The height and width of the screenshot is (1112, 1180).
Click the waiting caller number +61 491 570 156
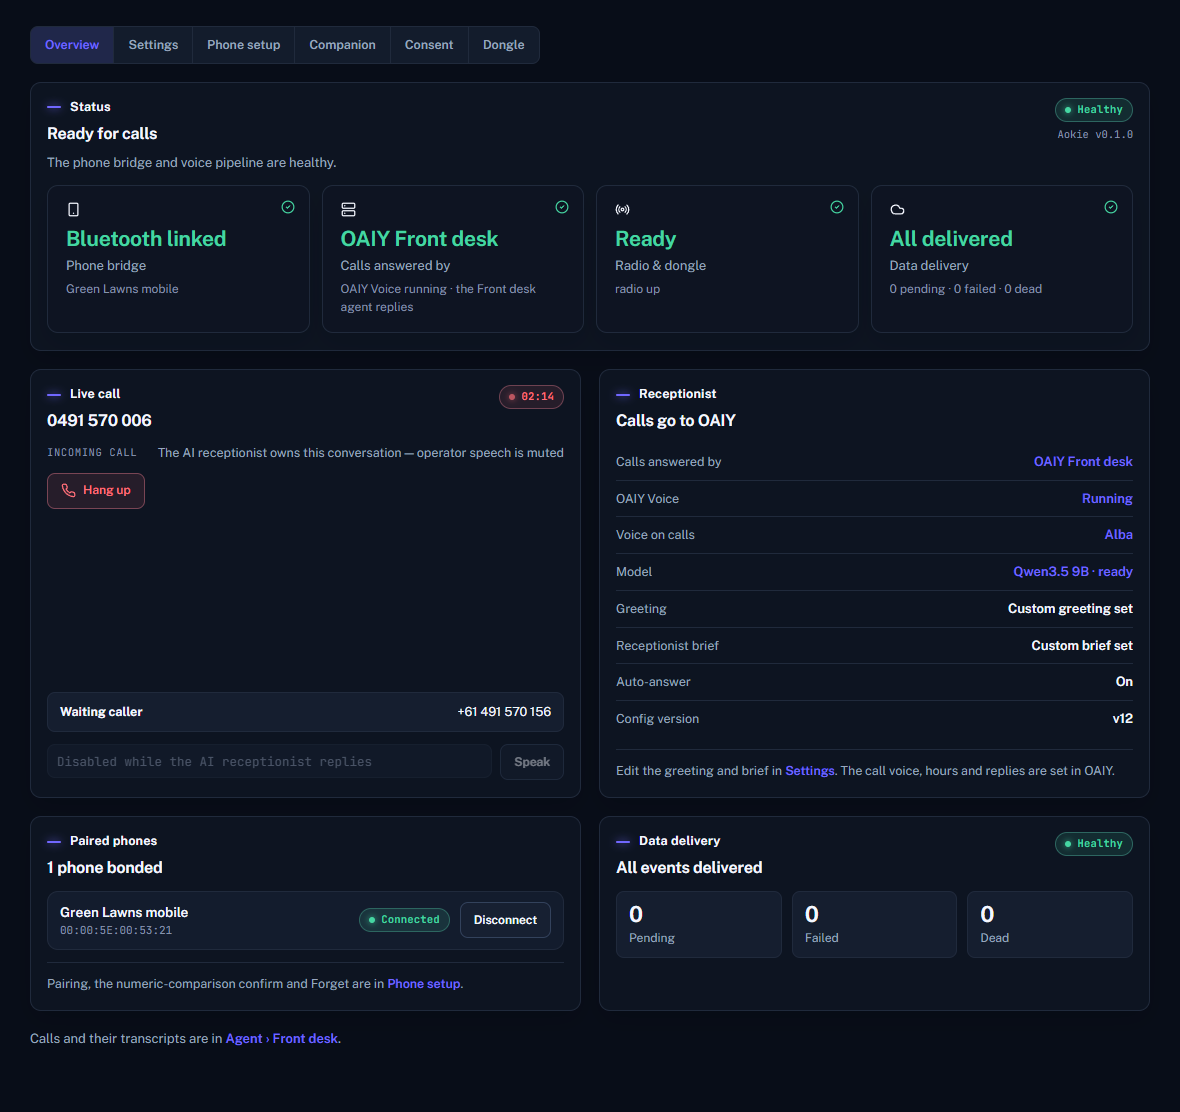[x=504, y=712]
